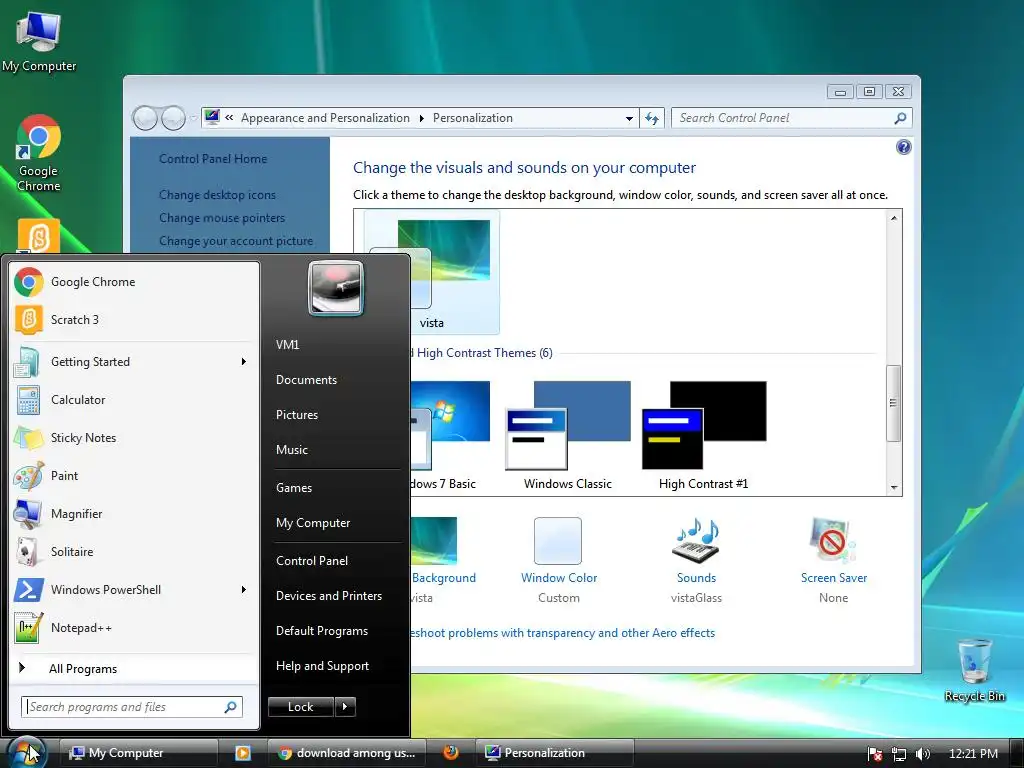This screenshot has width=1024, height=768.
Task: Open Windows PowerShell from the Start menu
Action: pos(134,590)
